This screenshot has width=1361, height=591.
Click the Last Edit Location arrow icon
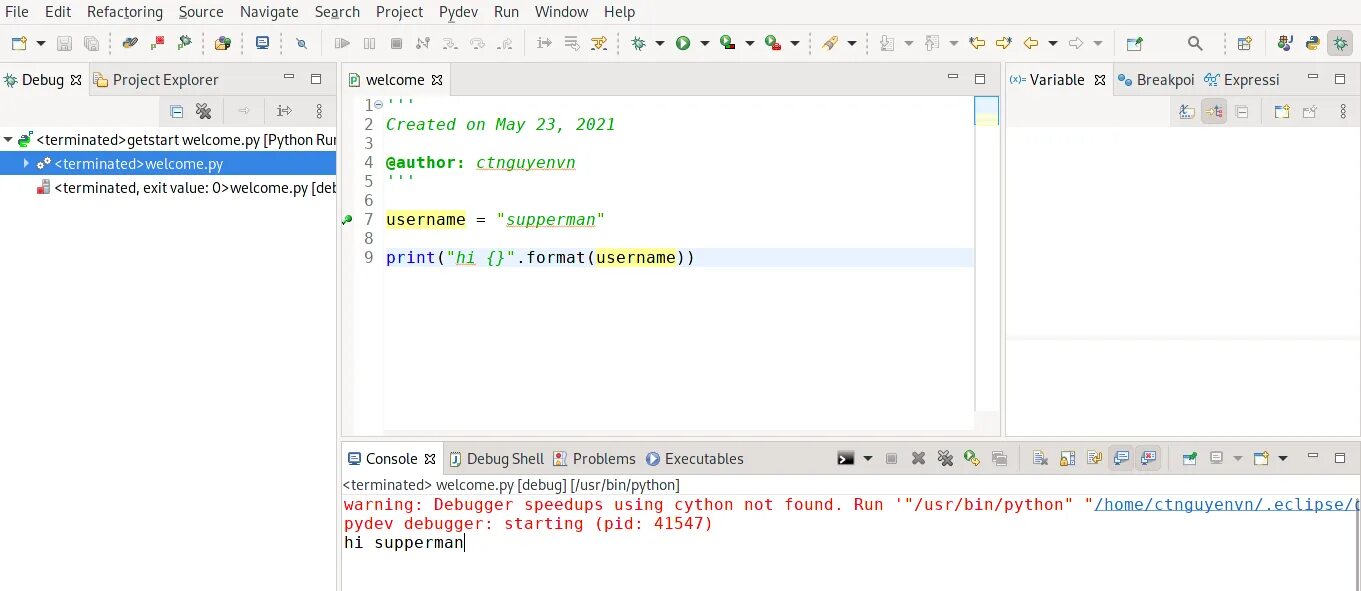(x=977, y=43)
